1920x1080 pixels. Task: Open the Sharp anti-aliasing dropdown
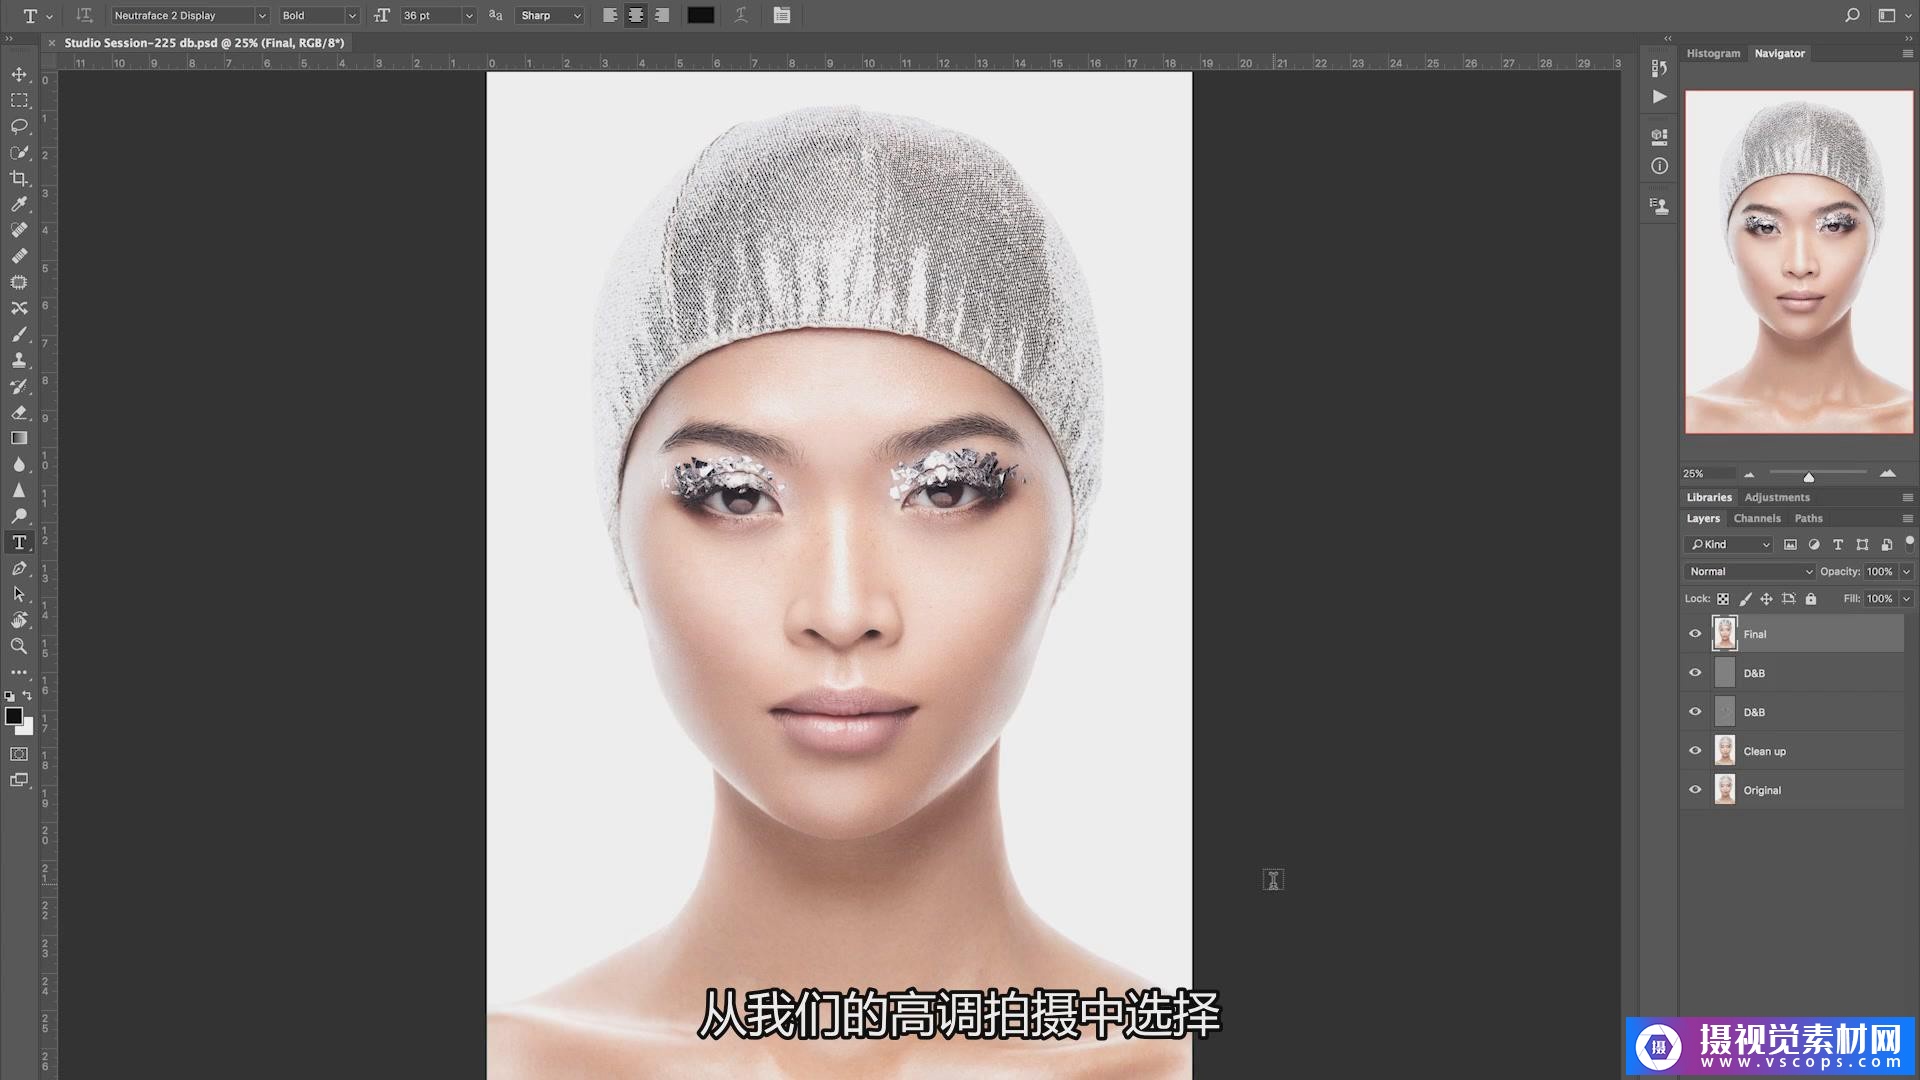(x=551, y=15)
